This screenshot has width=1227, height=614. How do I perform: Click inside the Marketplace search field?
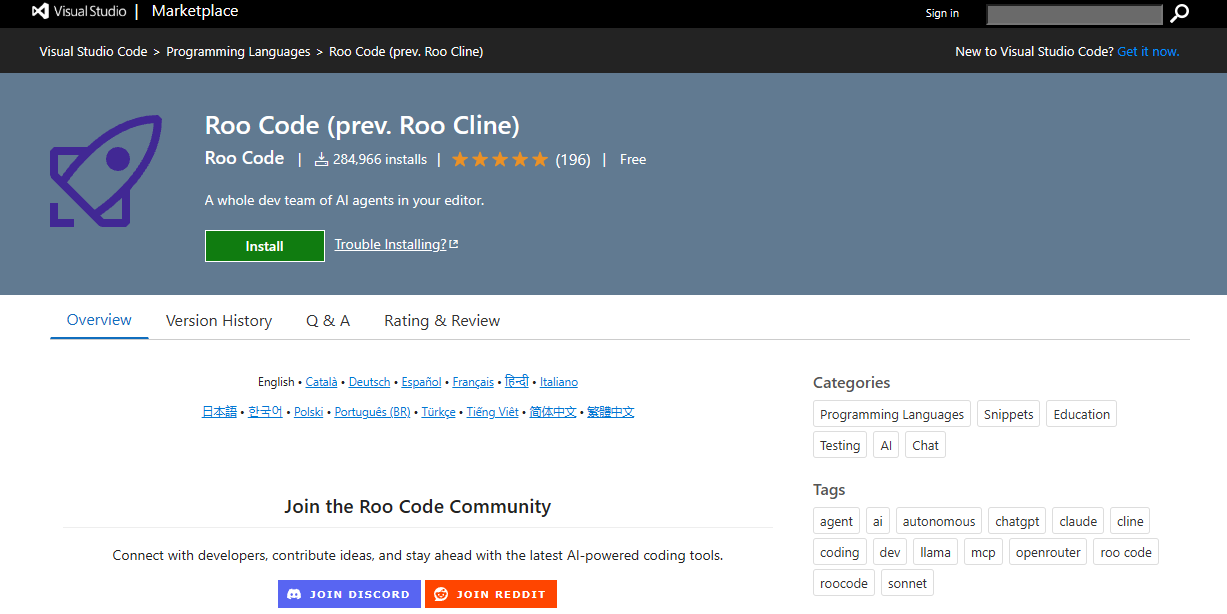coord(1074,14)
